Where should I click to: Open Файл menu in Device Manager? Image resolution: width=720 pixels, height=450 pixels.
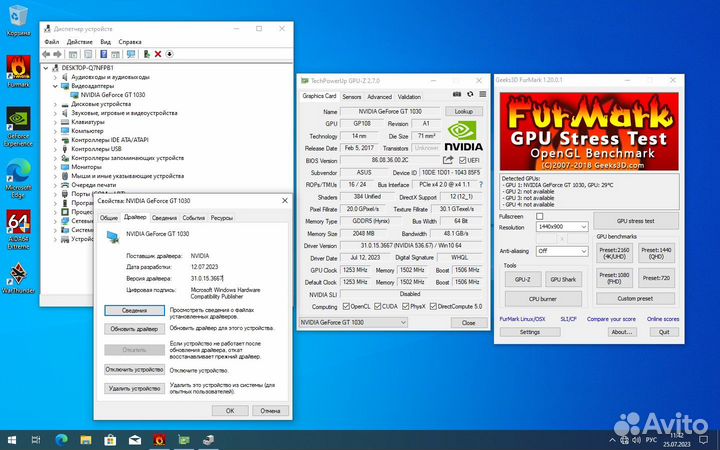point(51,42)
